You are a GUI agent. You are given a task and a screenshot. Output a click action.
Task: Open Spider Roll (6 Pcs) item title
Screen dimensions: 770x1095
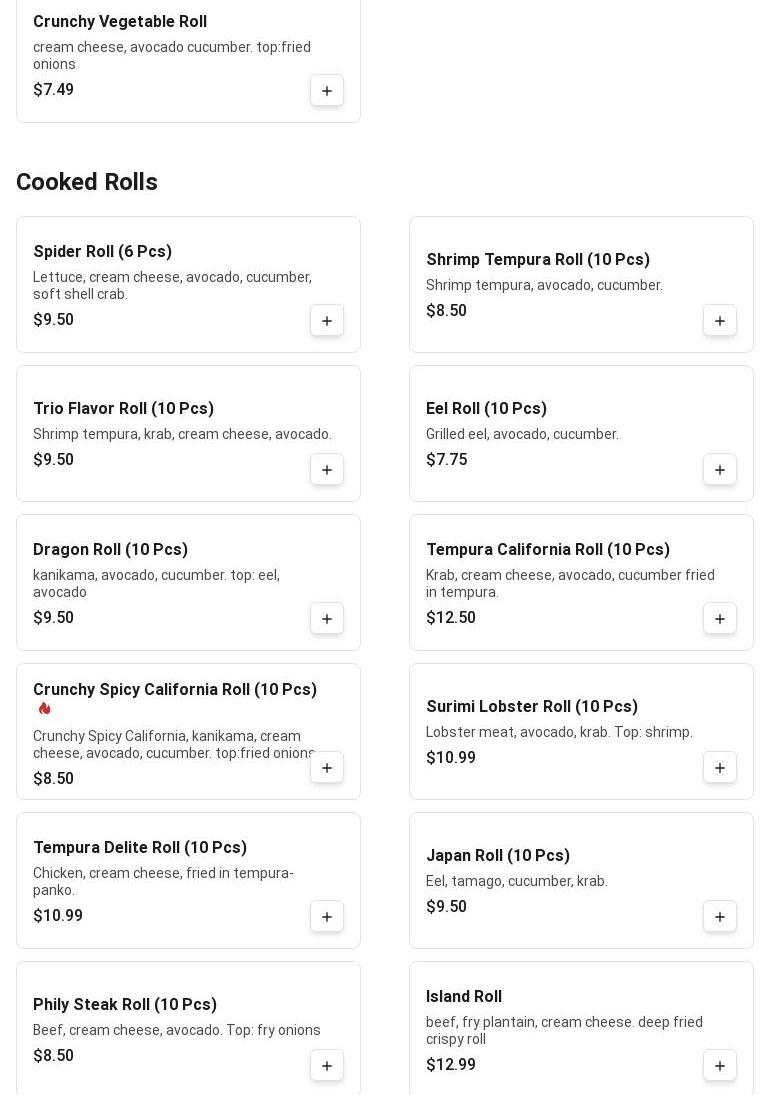coord(102,252)
